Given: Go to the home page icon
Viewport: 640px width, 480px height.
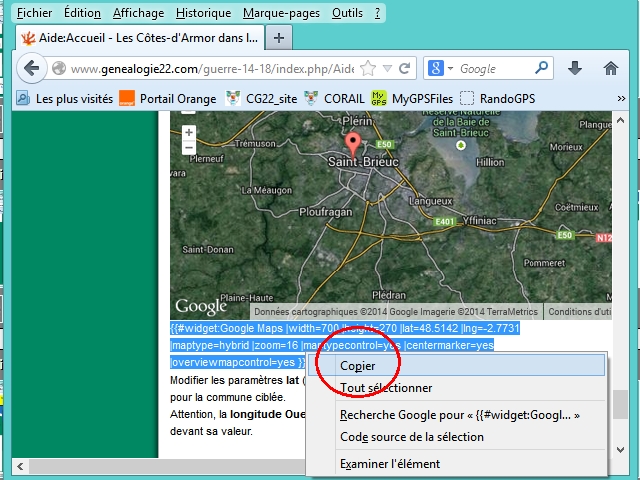Looking at the screenshot, I should pyautogui.click(x=611, y=68).
